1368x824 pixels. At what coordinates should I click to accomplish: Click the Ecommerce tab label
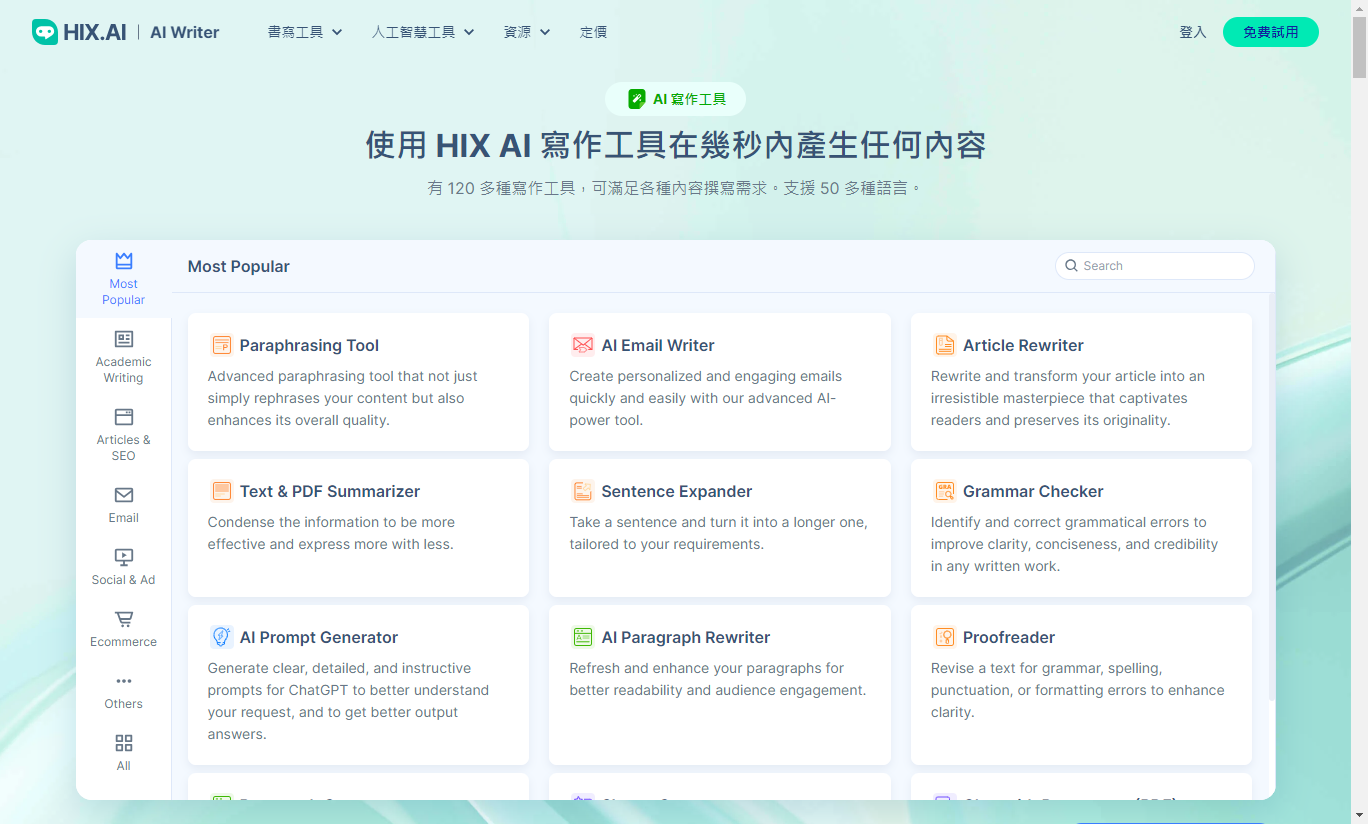click(124, 642)
